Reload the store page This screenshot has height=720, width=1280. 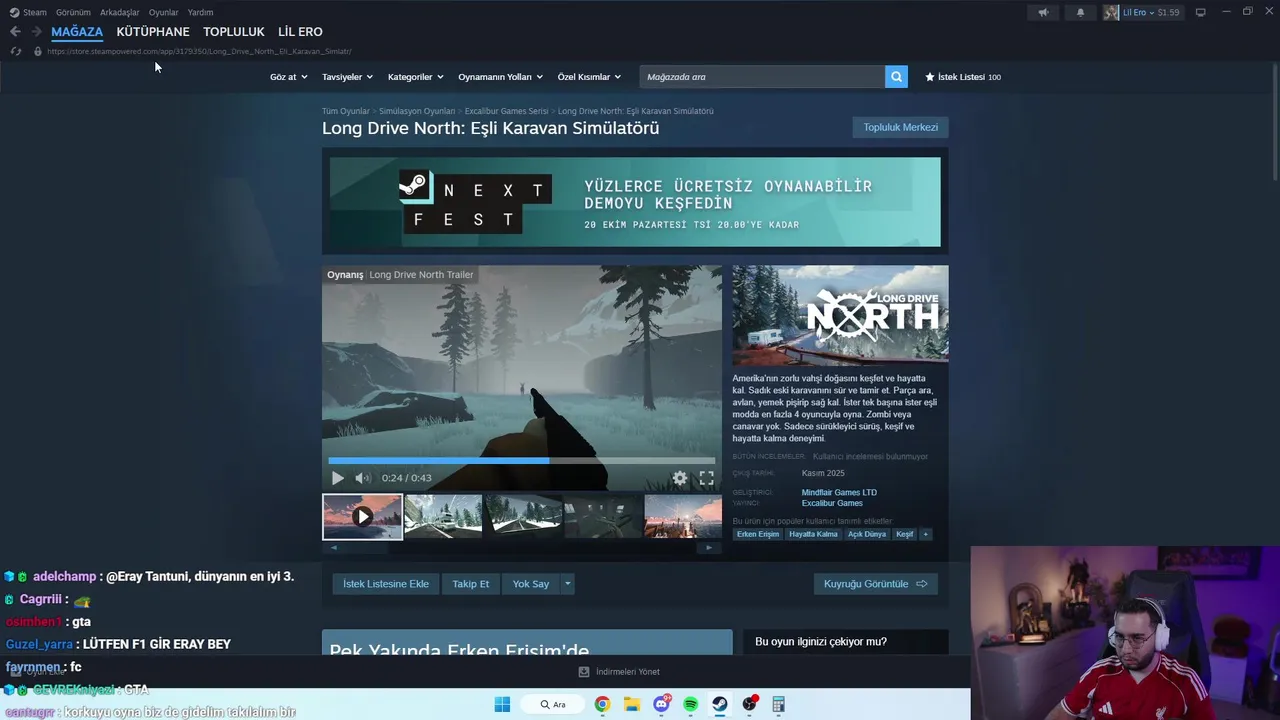[15, 51]
